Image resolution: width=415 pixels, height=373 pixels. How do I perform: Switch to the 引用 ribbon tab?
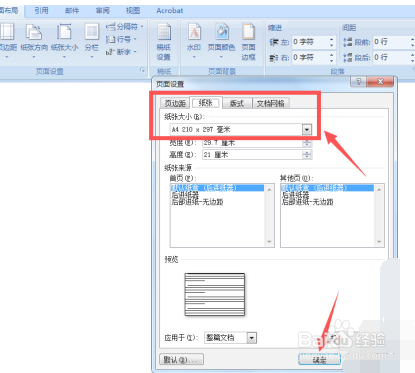click(41, 11)
